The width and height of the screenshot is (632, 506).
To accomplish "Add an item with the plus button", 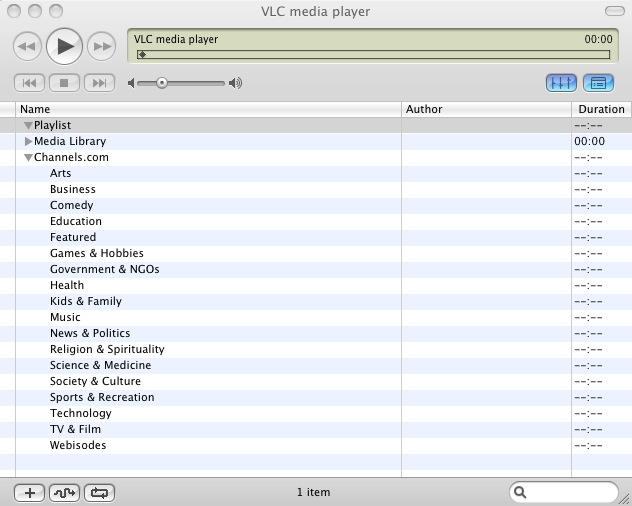I will pyautogui.click(x=29, y=492).
